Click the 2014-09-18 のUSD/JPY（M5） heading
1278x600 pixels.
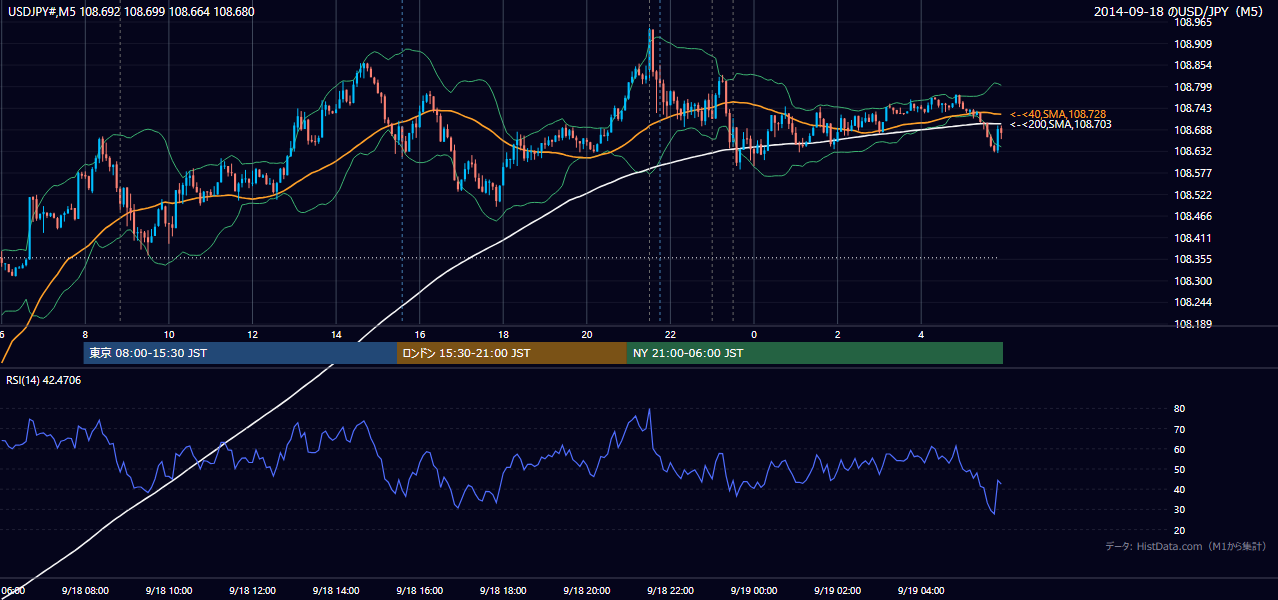coord(1180,11)
